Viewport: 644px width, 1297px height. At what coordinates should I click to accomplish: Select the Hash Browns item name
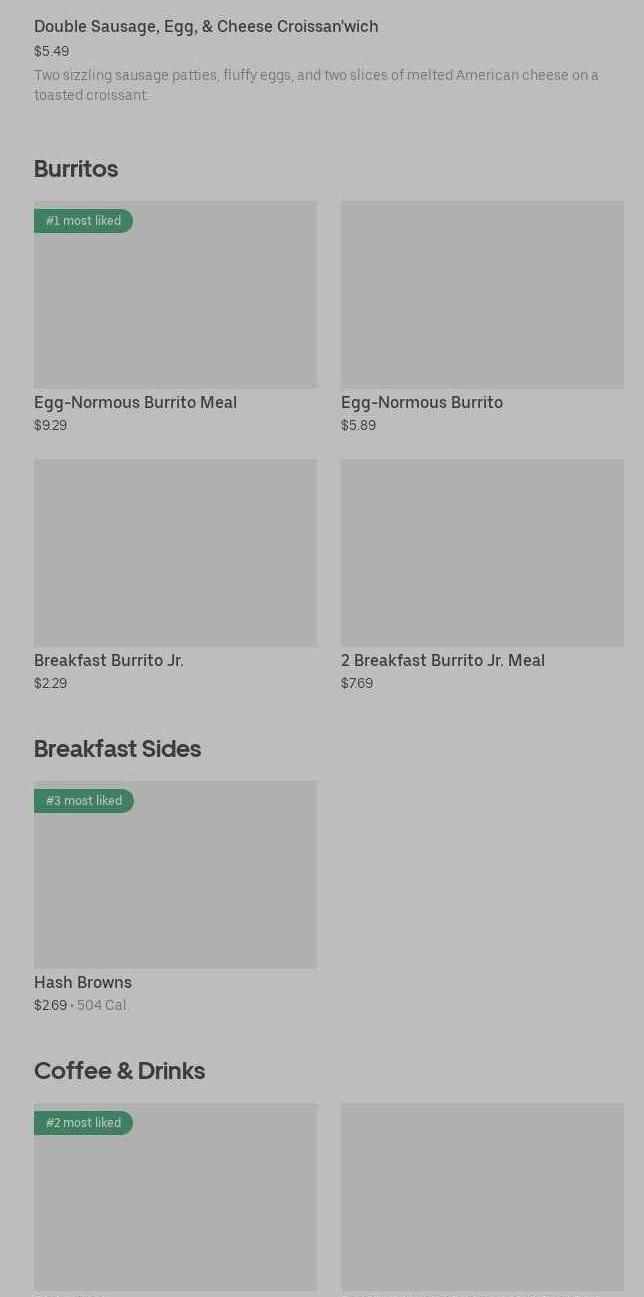(83, 982)
